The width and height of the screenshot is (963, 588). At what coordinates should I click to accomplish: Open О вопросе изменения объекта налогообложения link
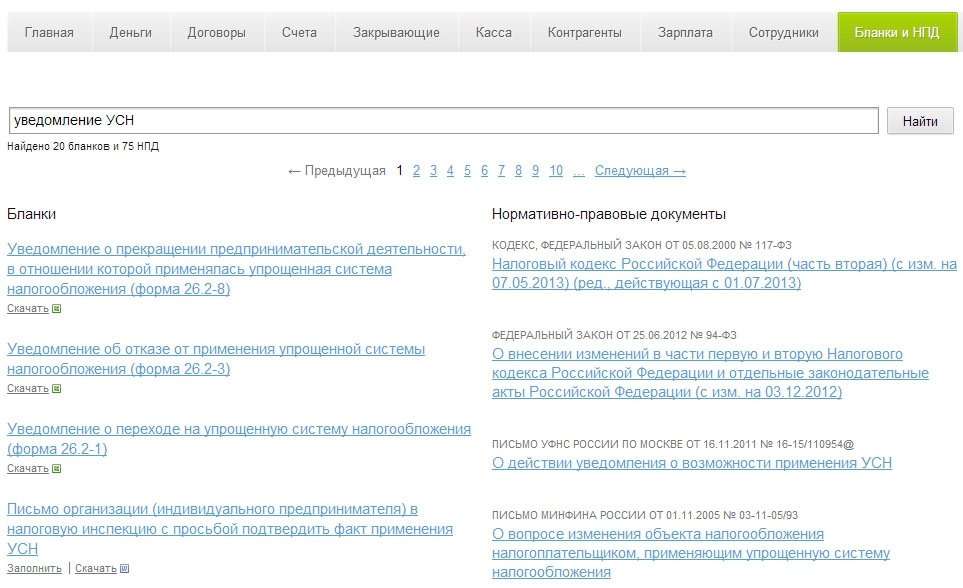pos(691,553)
